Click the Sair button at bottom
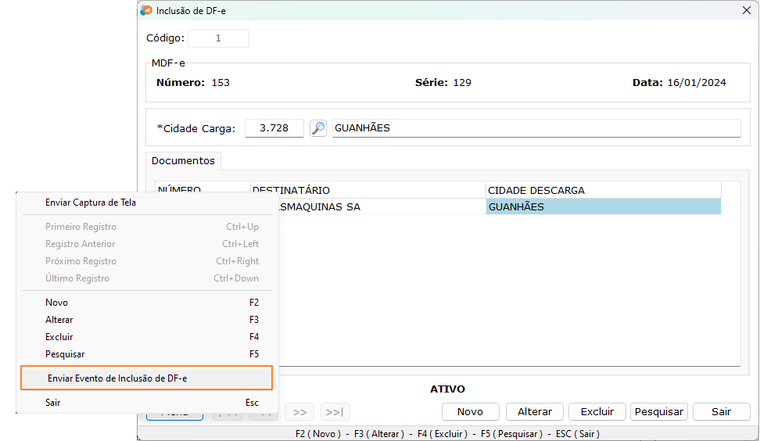Image resolution: width=760 pixels, height=441 pixels. (721, 411)
